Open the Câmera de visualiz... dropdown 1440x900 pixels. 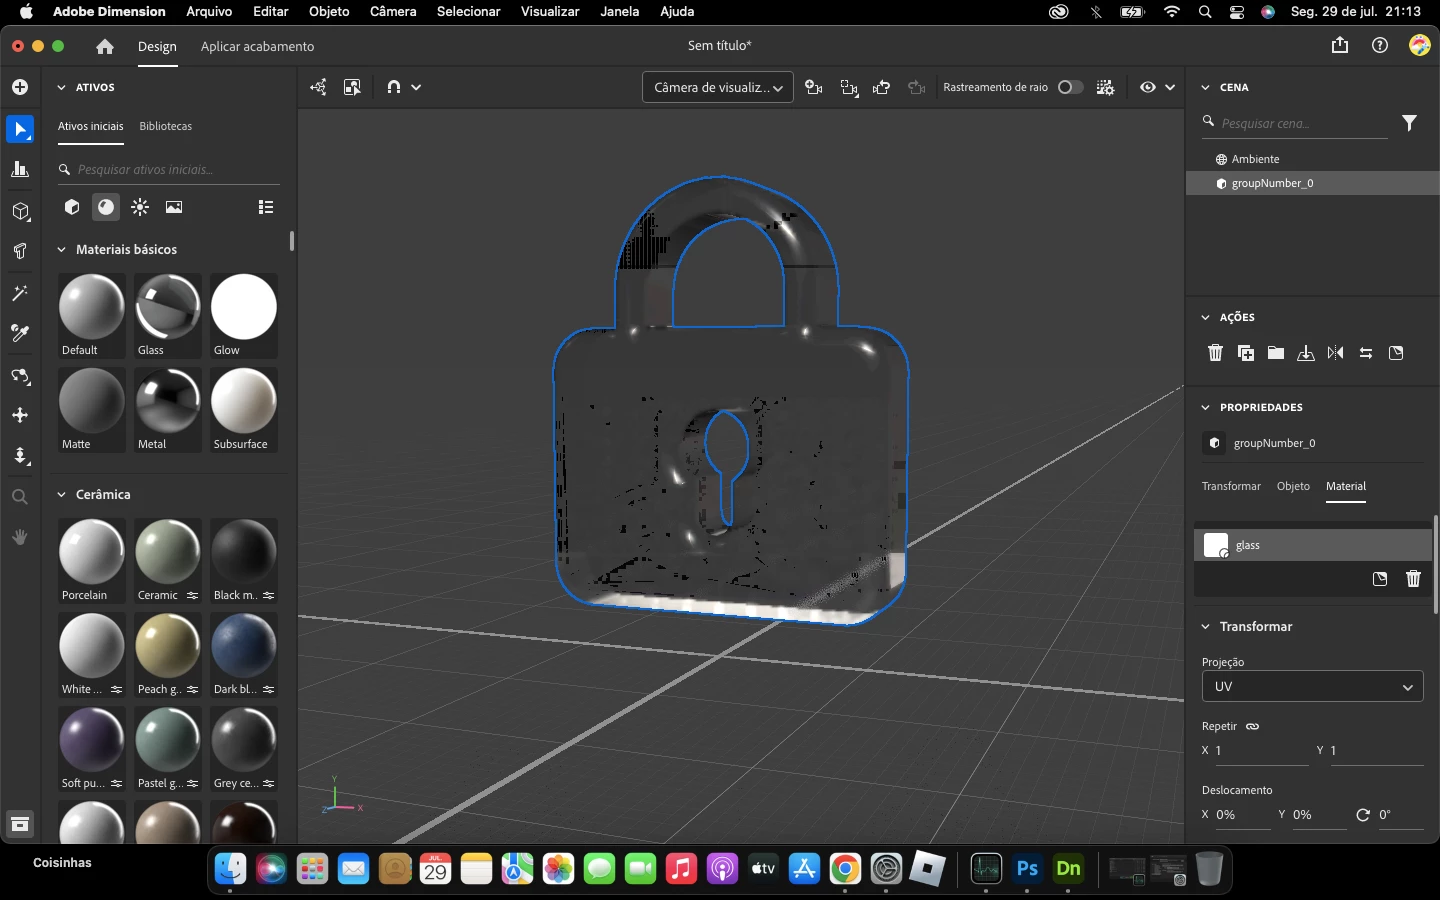718,87
